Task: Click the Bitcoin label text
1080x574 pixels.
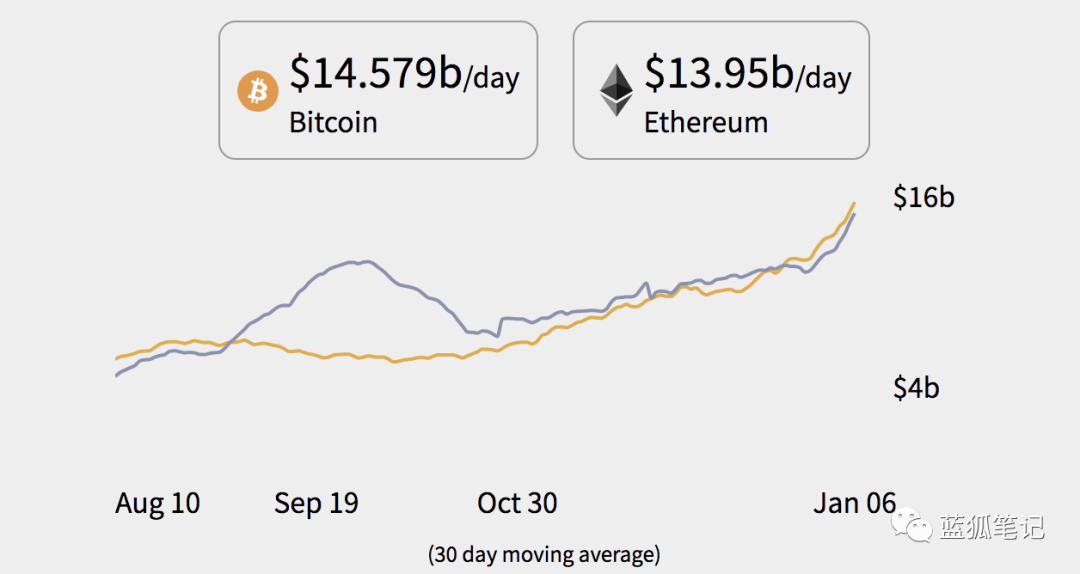Action: point(333,123)
